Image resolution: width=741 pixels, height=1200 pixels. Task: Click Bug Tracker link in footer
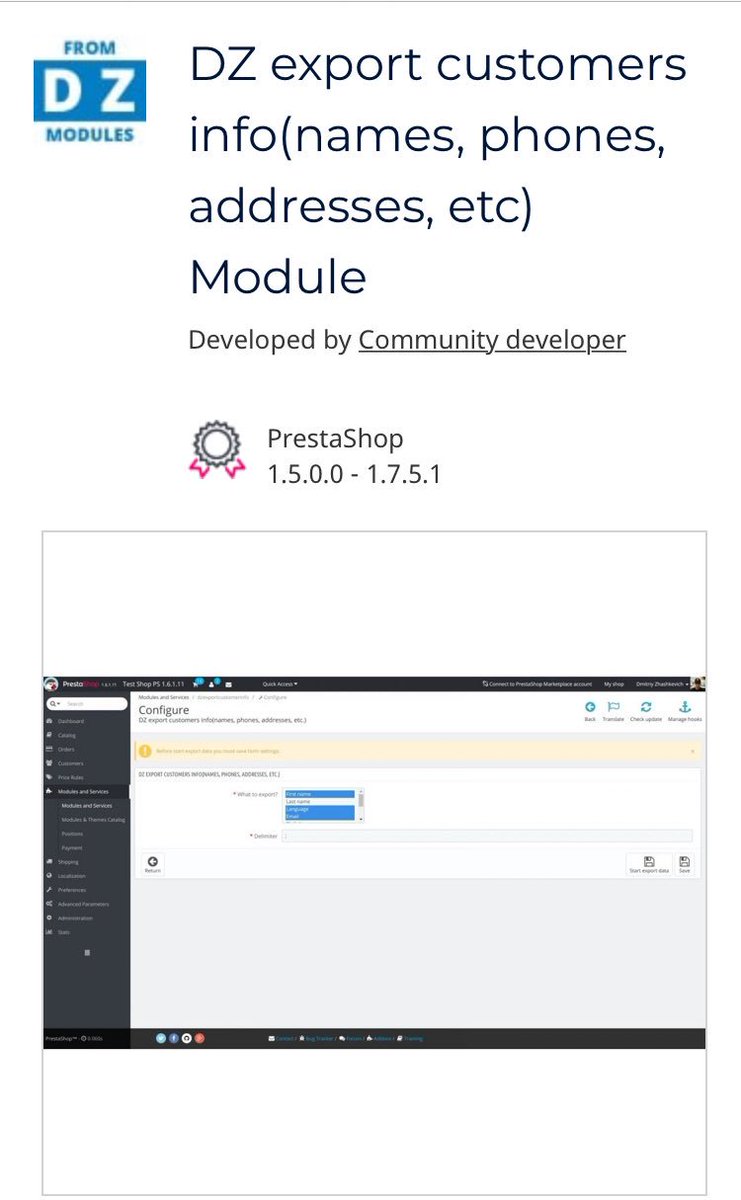pos(317,1039)
